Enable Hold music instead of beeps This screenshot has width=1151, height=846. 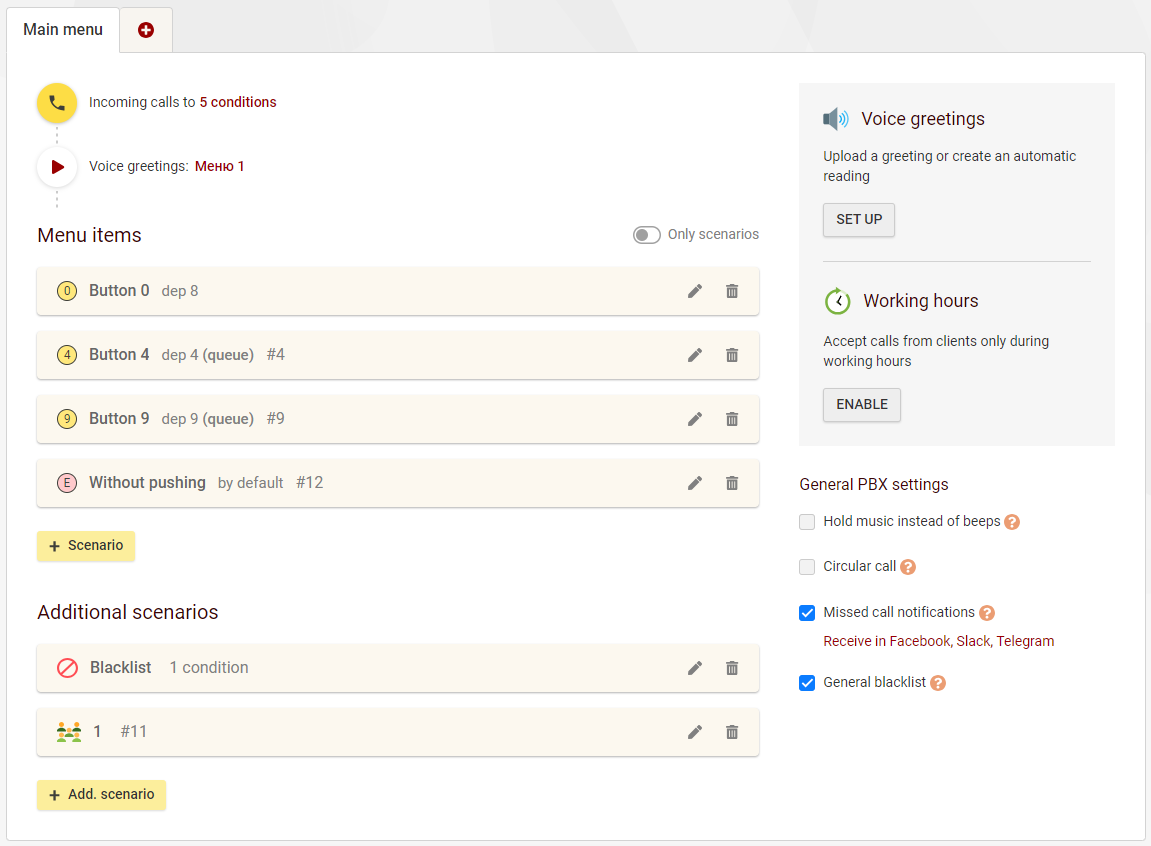point(807,522)
